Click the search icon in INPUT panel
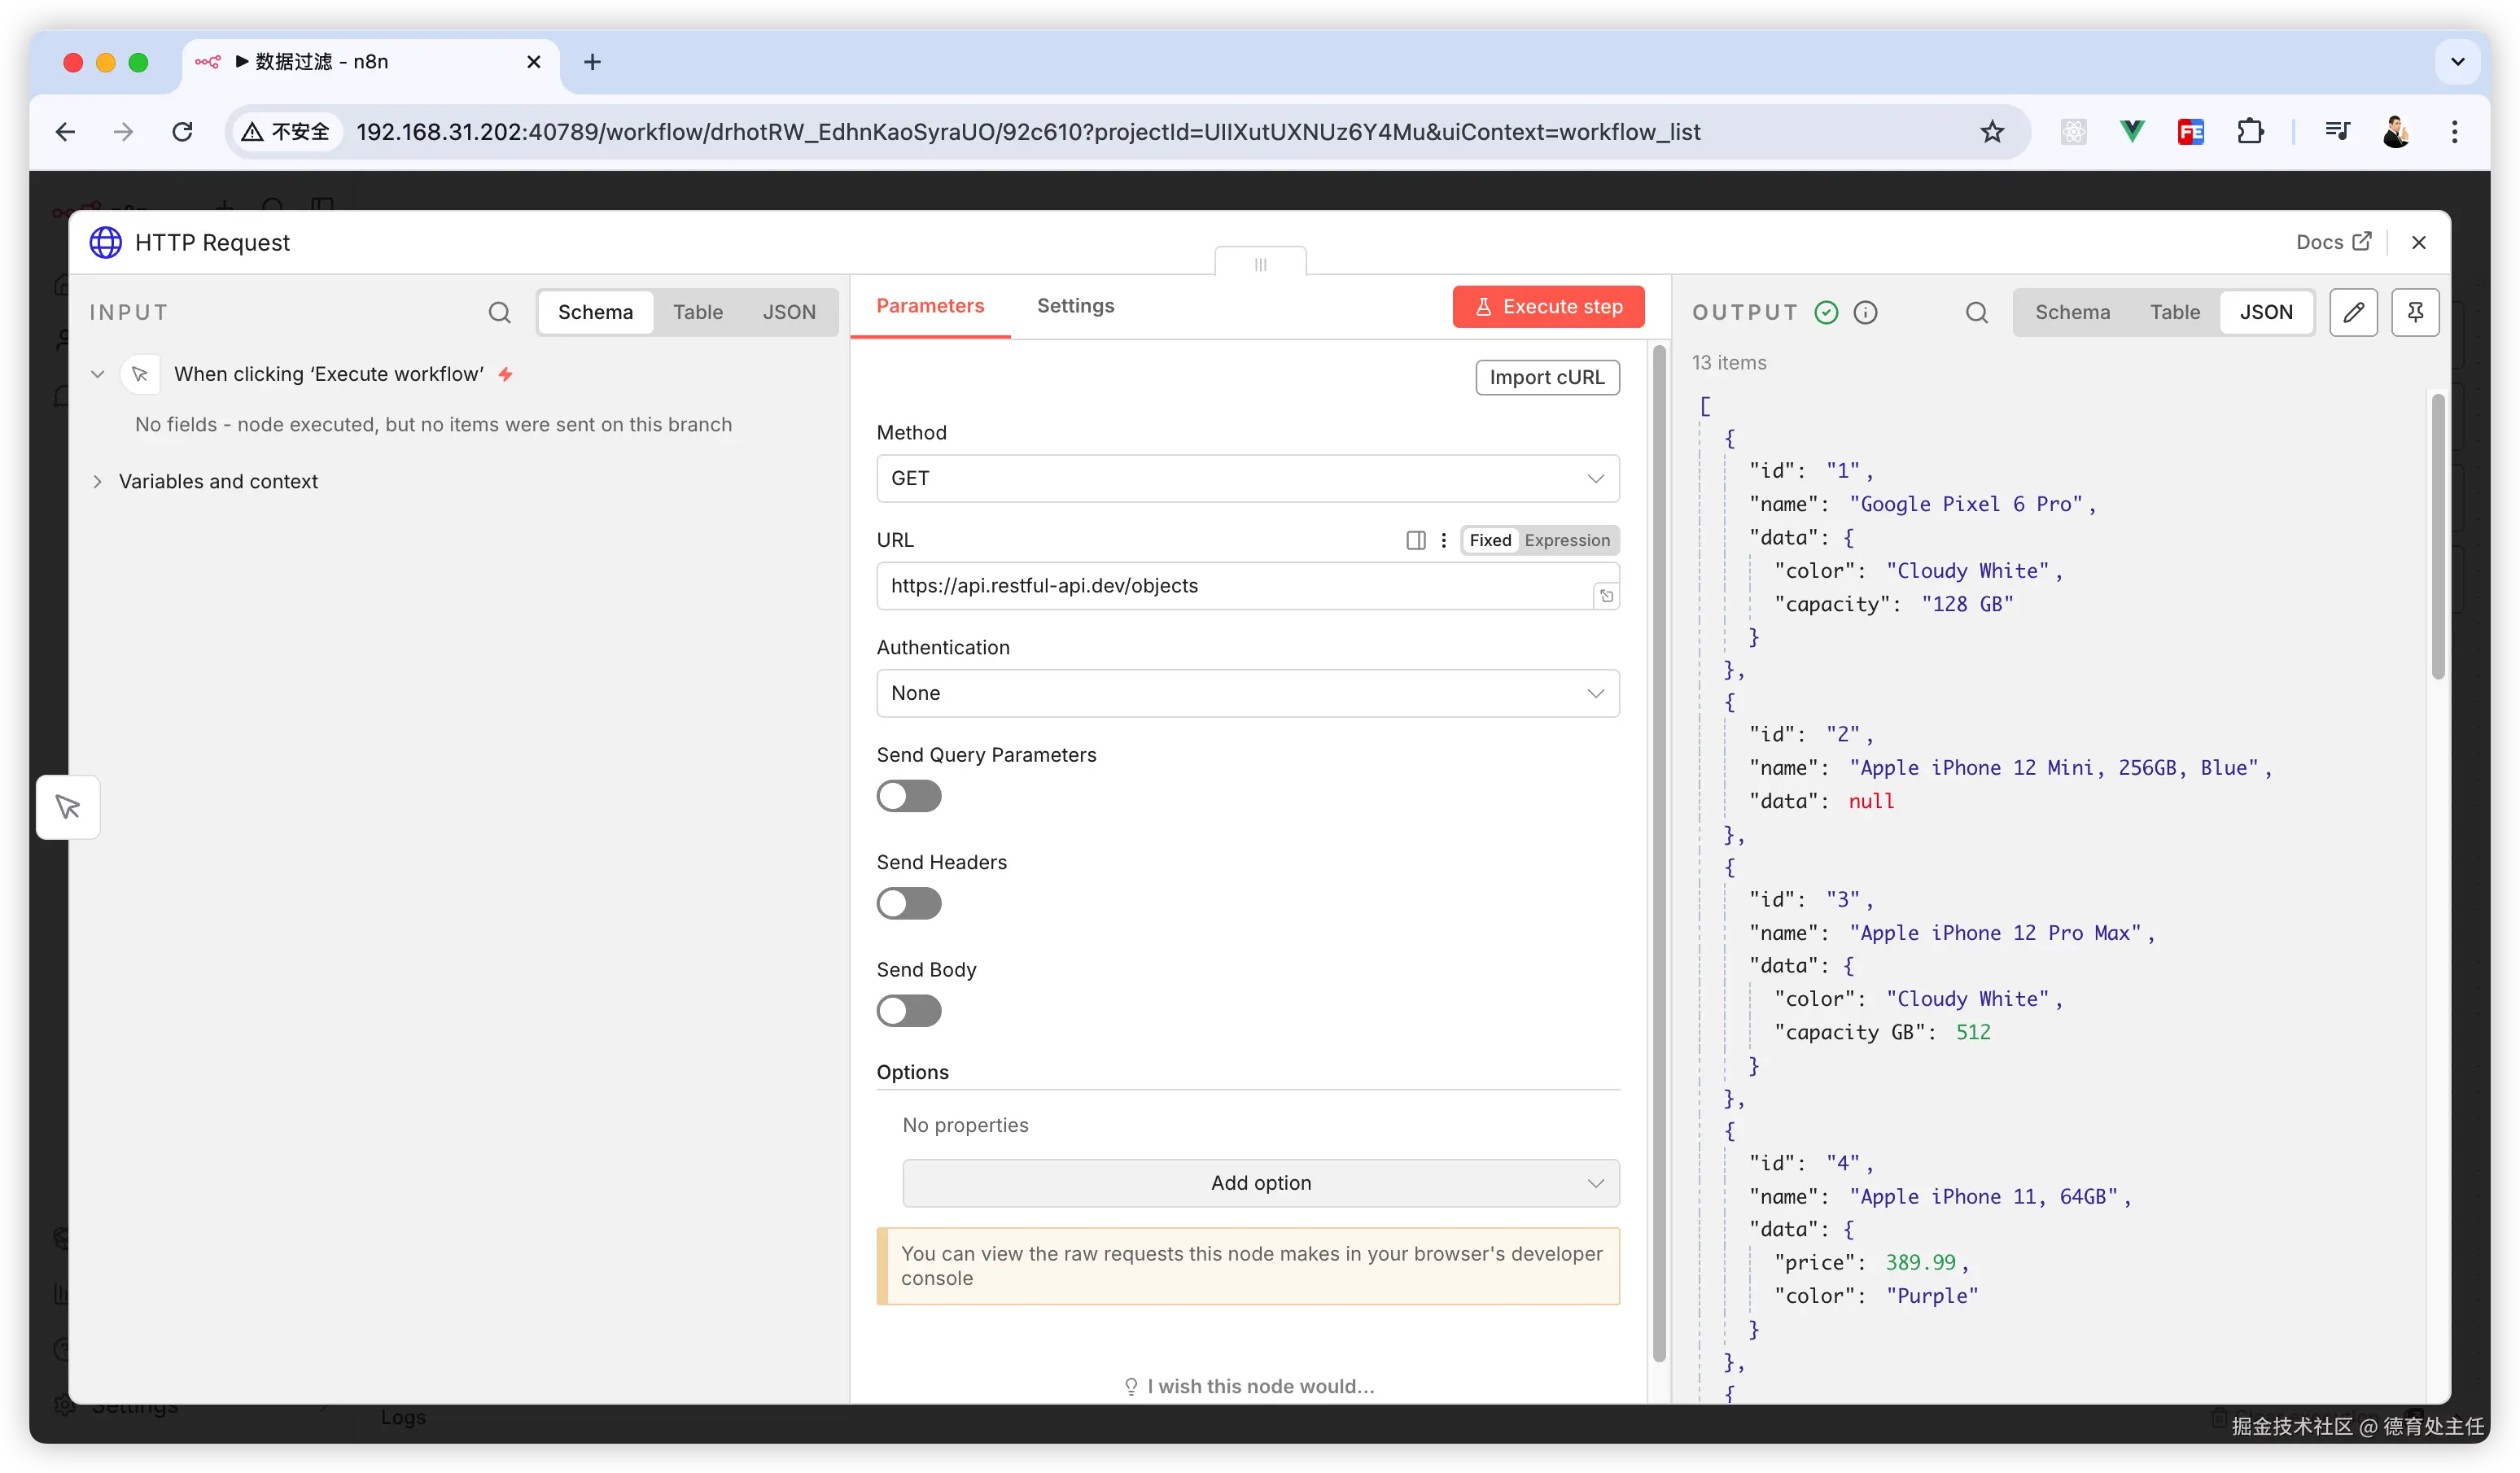 point(499,312)
